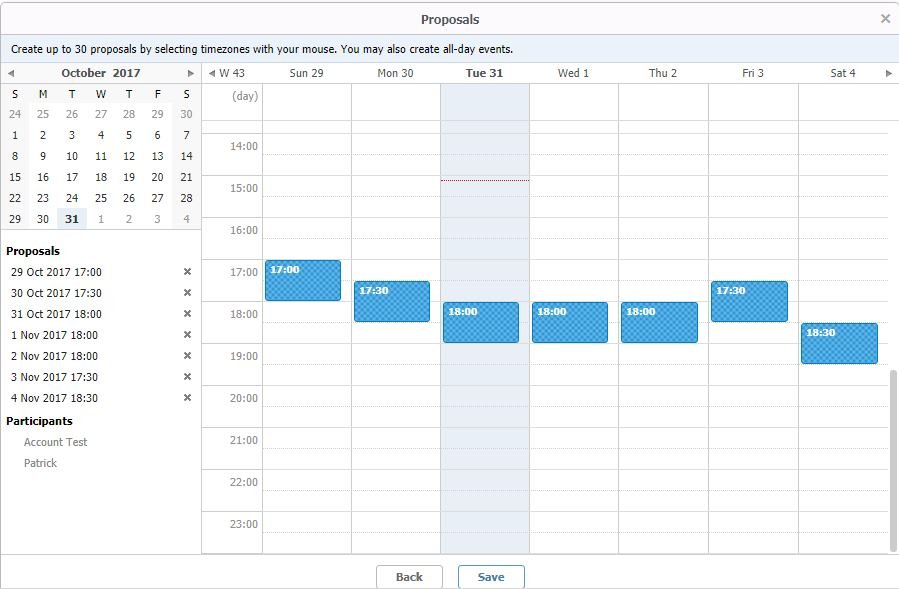Go to next month in mini calendar
The height and width of the screenshot is (589, 899).
191,73
